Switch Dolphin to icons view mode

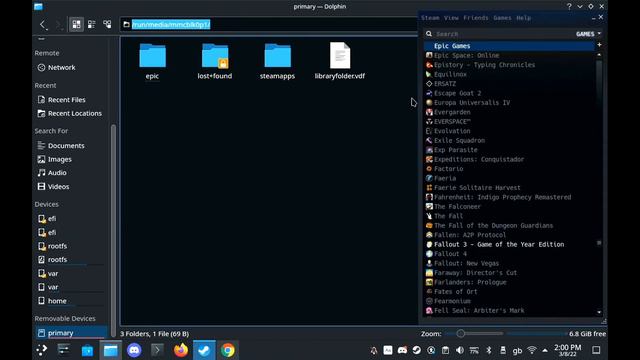tap(76, 24)
